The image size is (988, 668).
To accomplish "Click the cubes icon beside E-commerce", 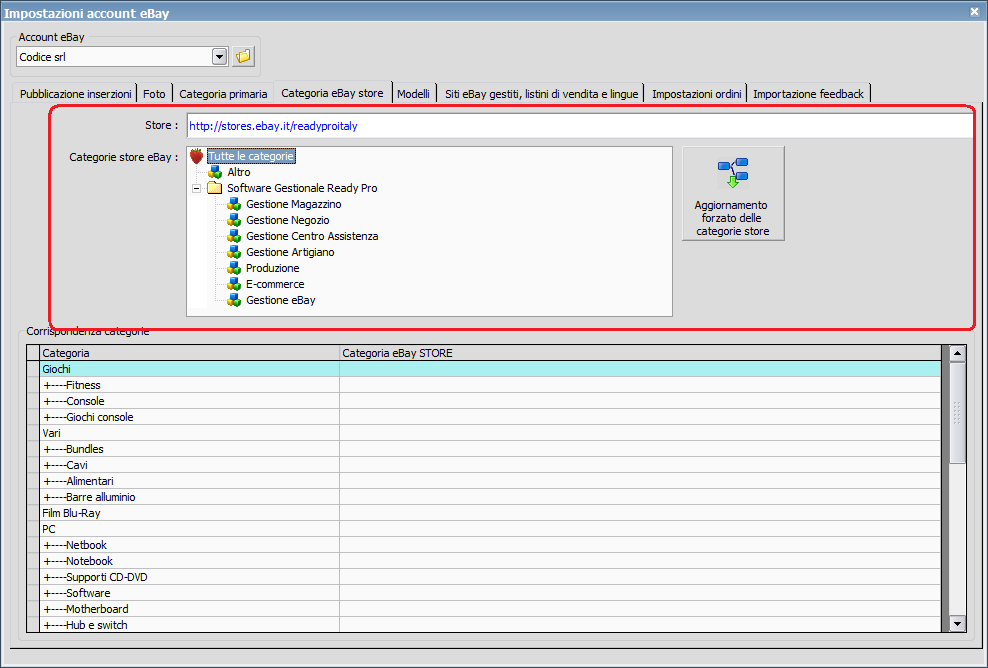I will 234,284.
